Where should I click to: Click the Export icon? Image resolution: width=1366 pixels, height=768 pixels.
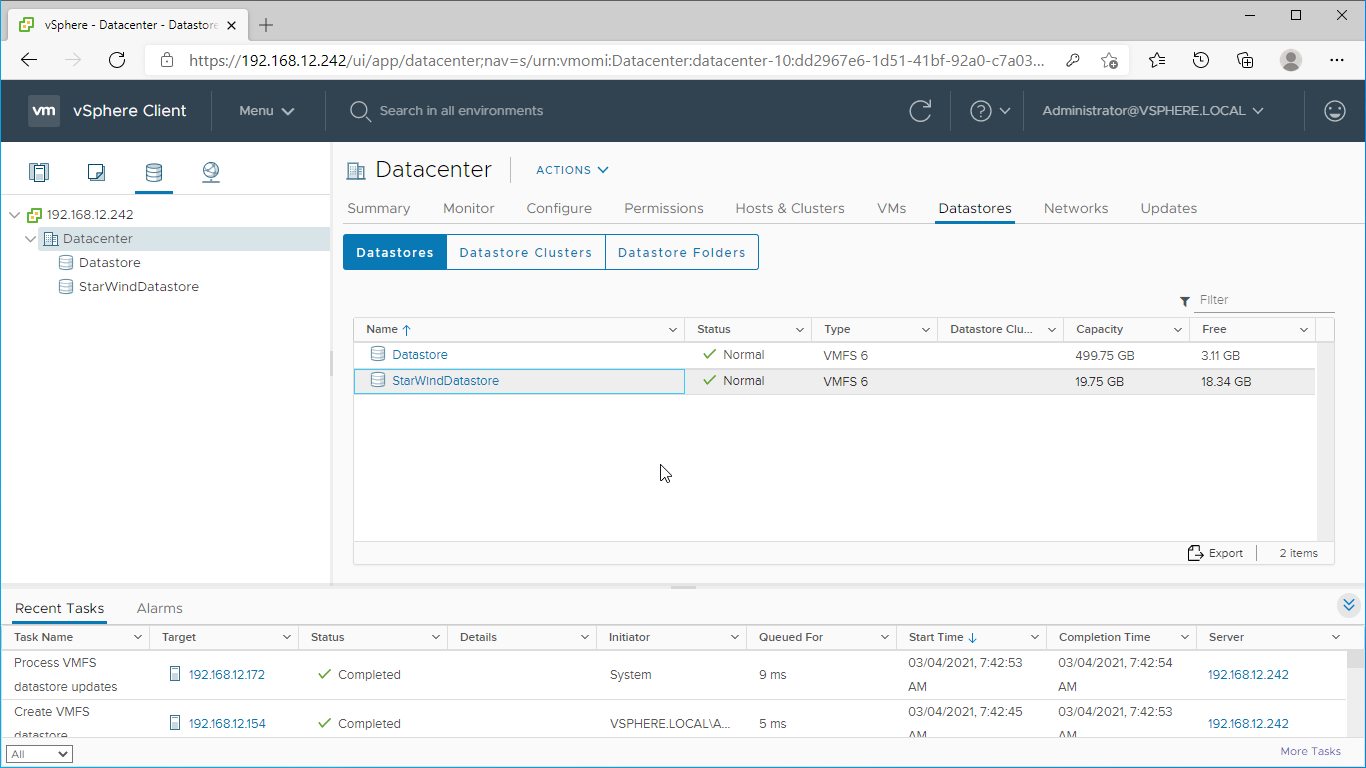coord(1195,553)
